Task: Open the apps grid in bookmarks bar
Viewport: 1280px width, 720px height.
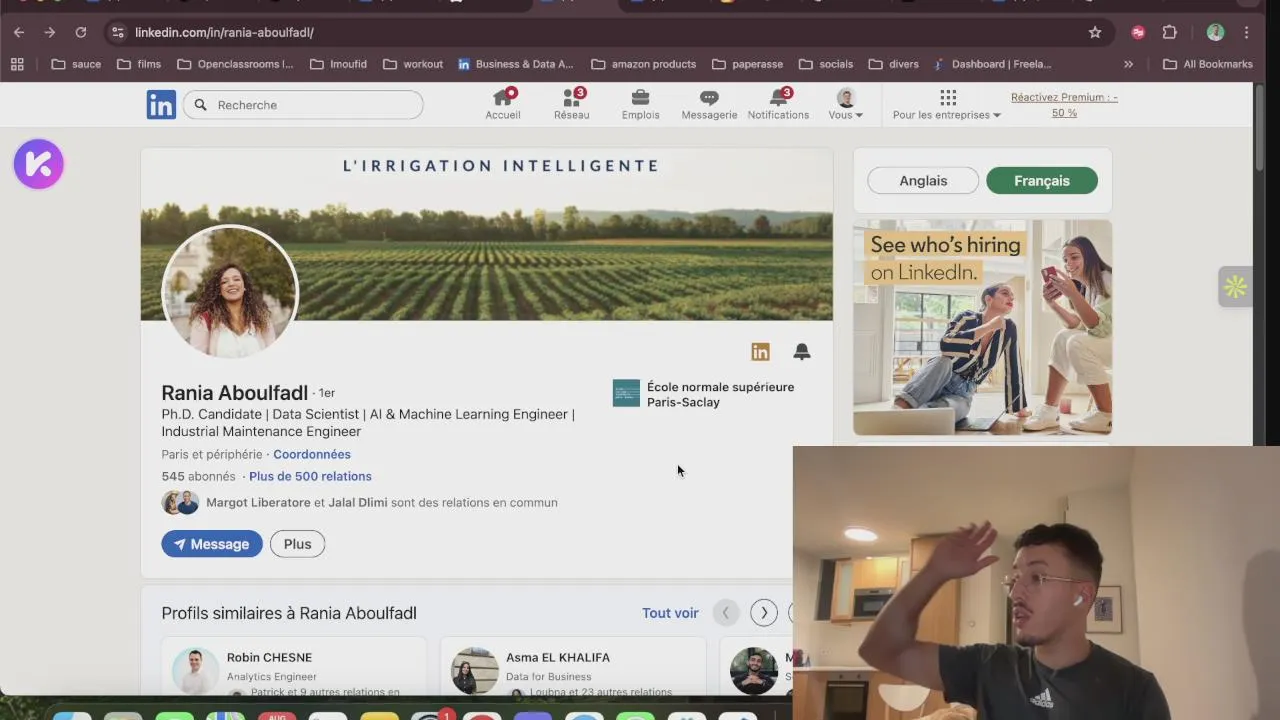Action: click(17, 64)
